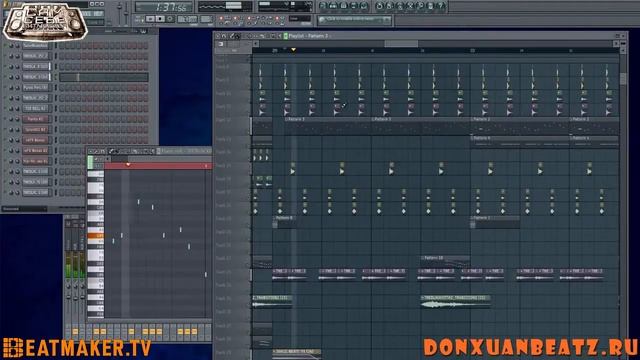640x360 pixels.
Task: Click the playhead marker in piano roll ruler
Action: point(128,165)
